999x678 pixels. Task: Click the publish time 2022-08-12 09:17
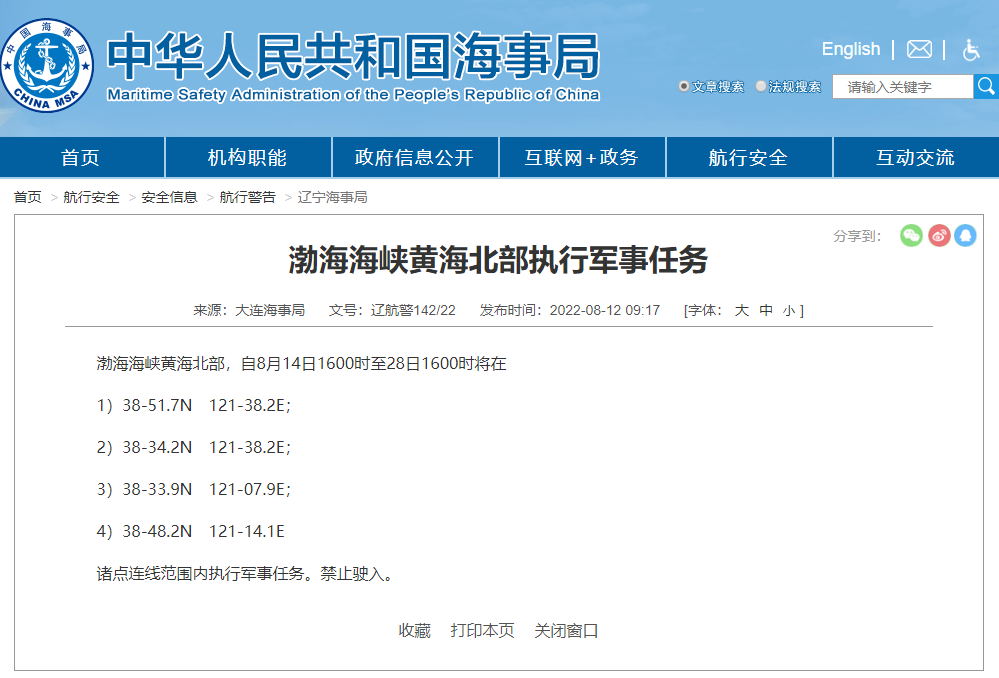tap(605, 310)
